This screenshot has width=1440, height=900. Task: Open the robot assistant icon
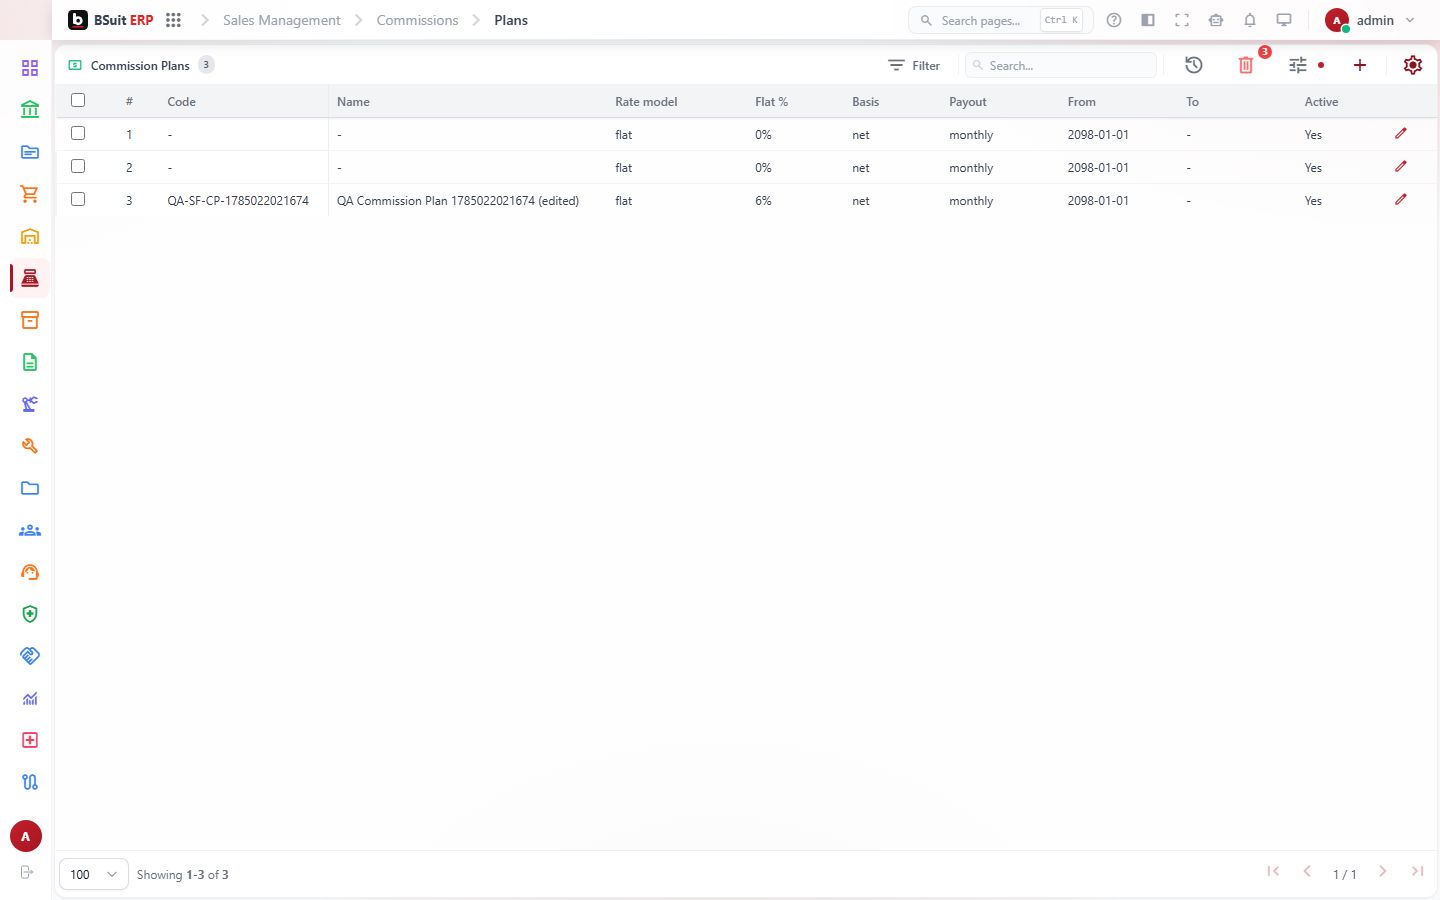click(x=1216, y=20)
